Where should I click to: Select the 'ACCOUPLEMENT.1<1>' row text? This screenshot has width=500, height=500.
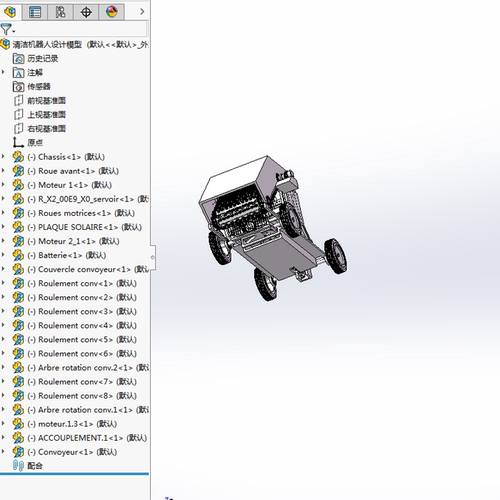pos(87,438)
